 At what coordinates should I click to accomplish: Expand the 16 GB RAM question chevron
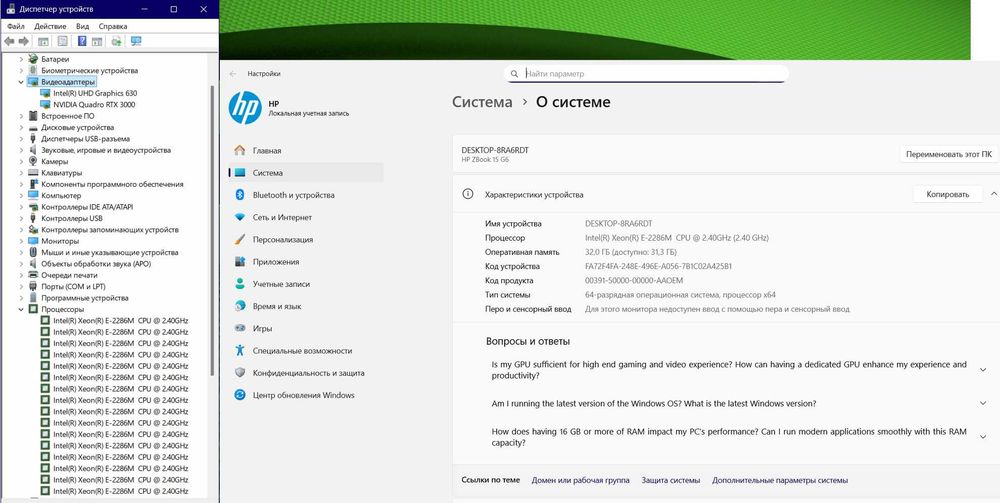coord(983,437)
